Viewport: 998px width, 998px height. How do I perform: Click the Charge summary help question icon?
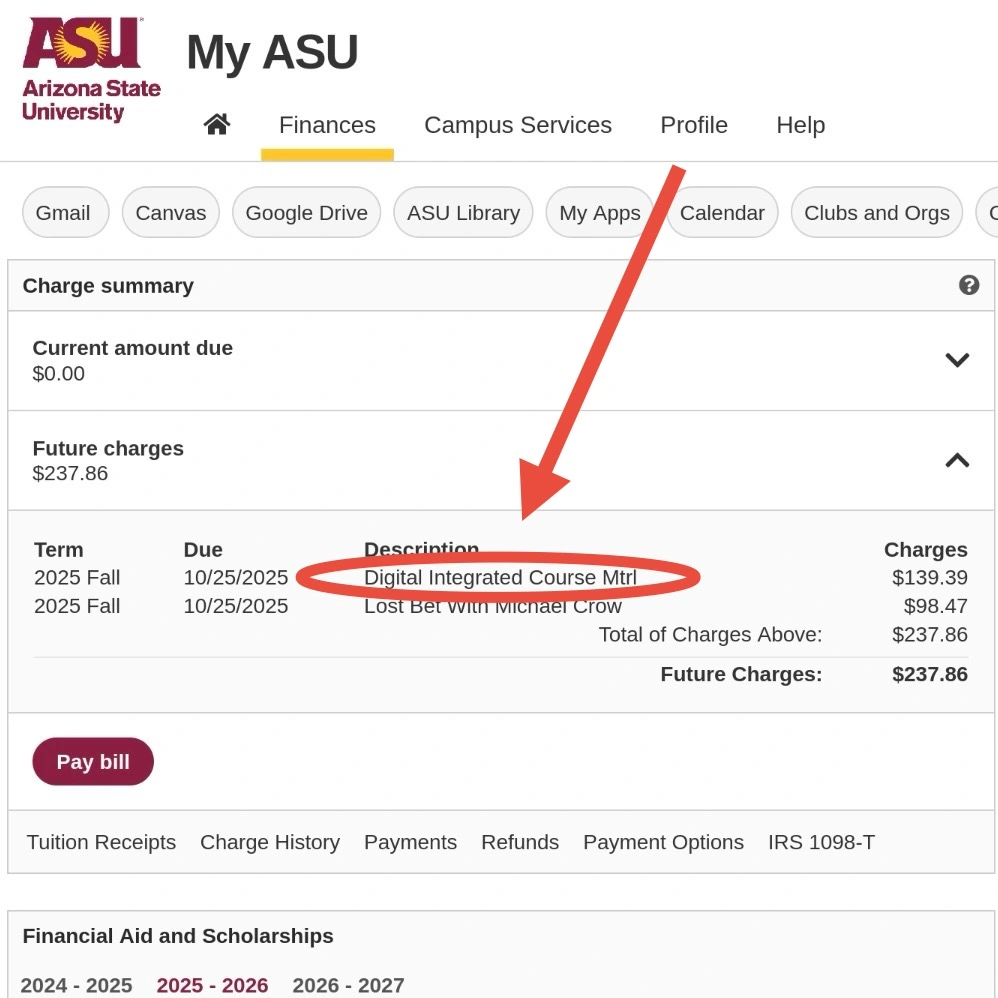point(969,285)
